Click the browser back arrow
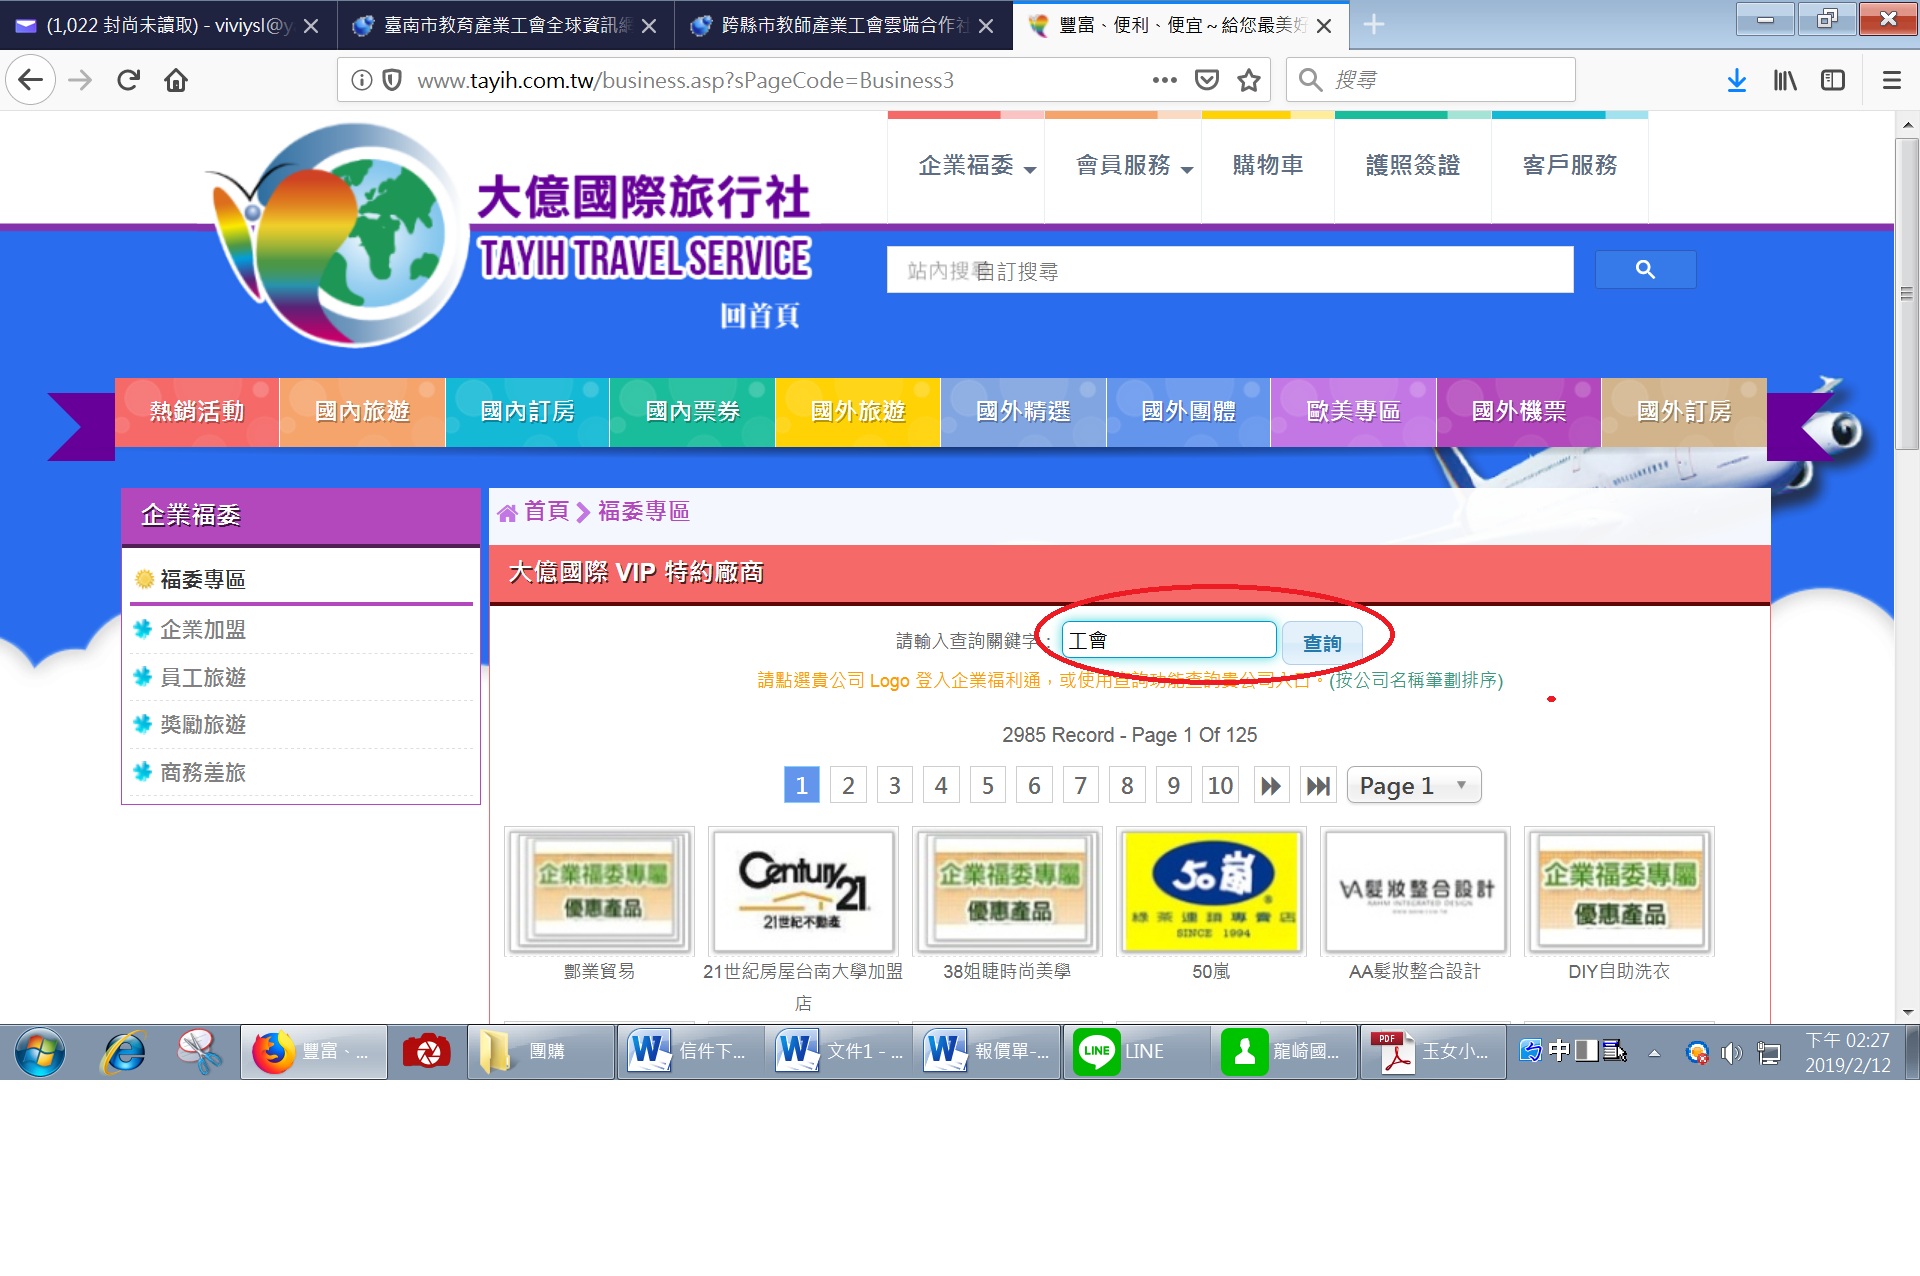Viewport: 1920px width, 1276px height. (30, 80)
